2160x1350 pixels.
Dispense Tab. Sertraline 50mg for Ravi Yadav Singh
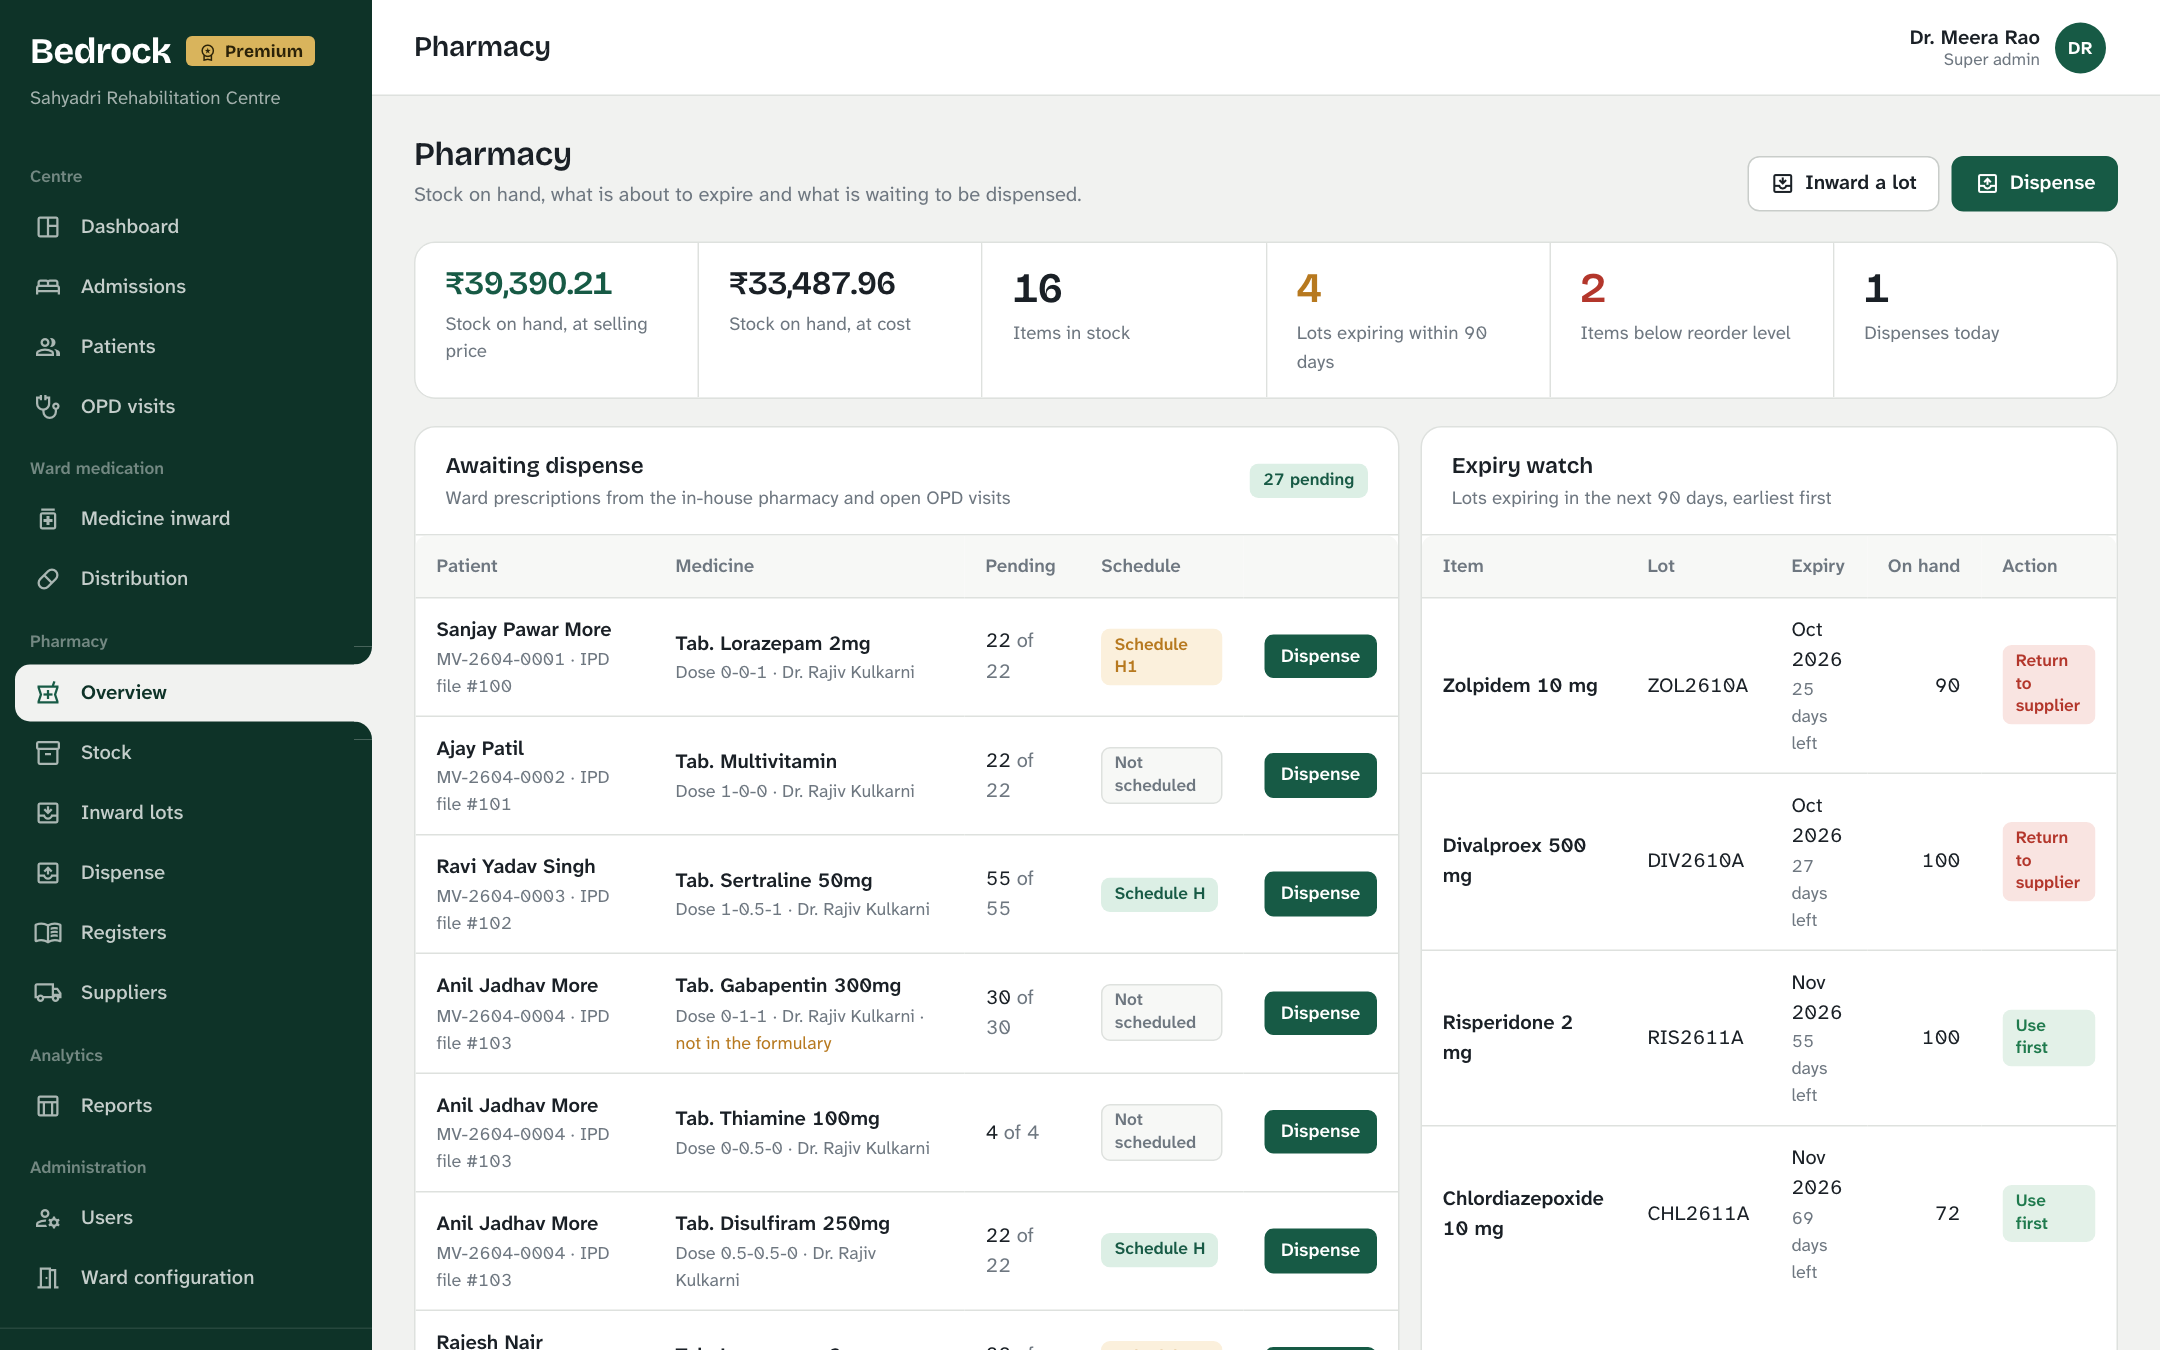coord(1320,894)
